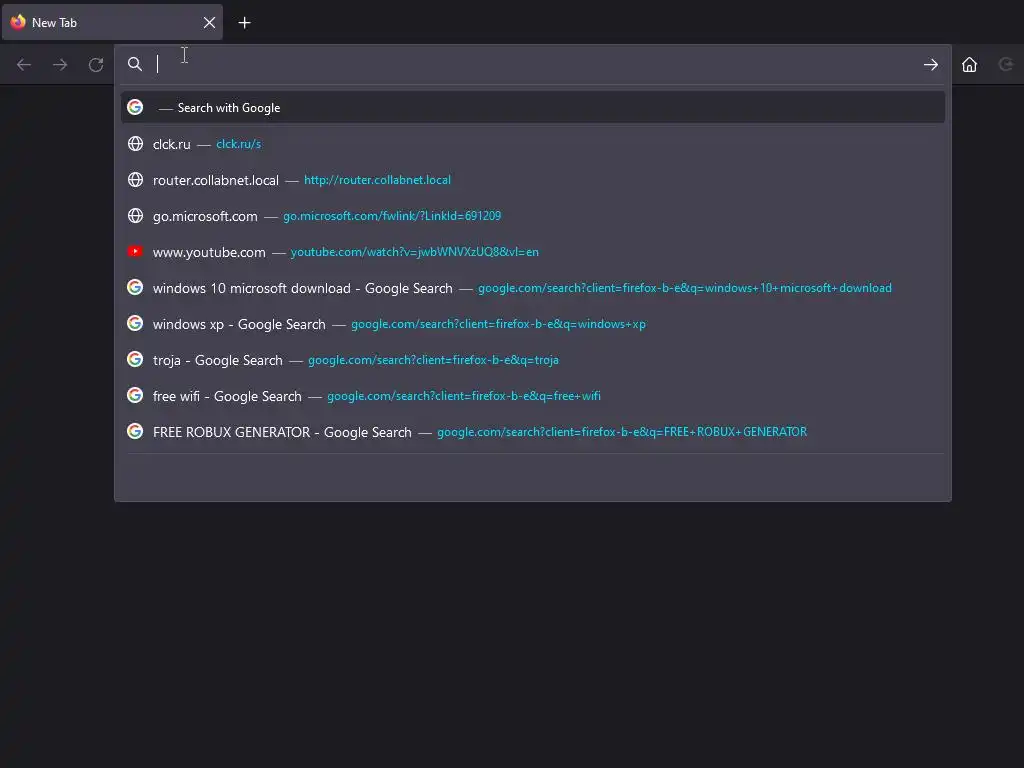This screenshot has width=1024, height=768.
Task: Click the q=troja URL
Action: (433, 360)
